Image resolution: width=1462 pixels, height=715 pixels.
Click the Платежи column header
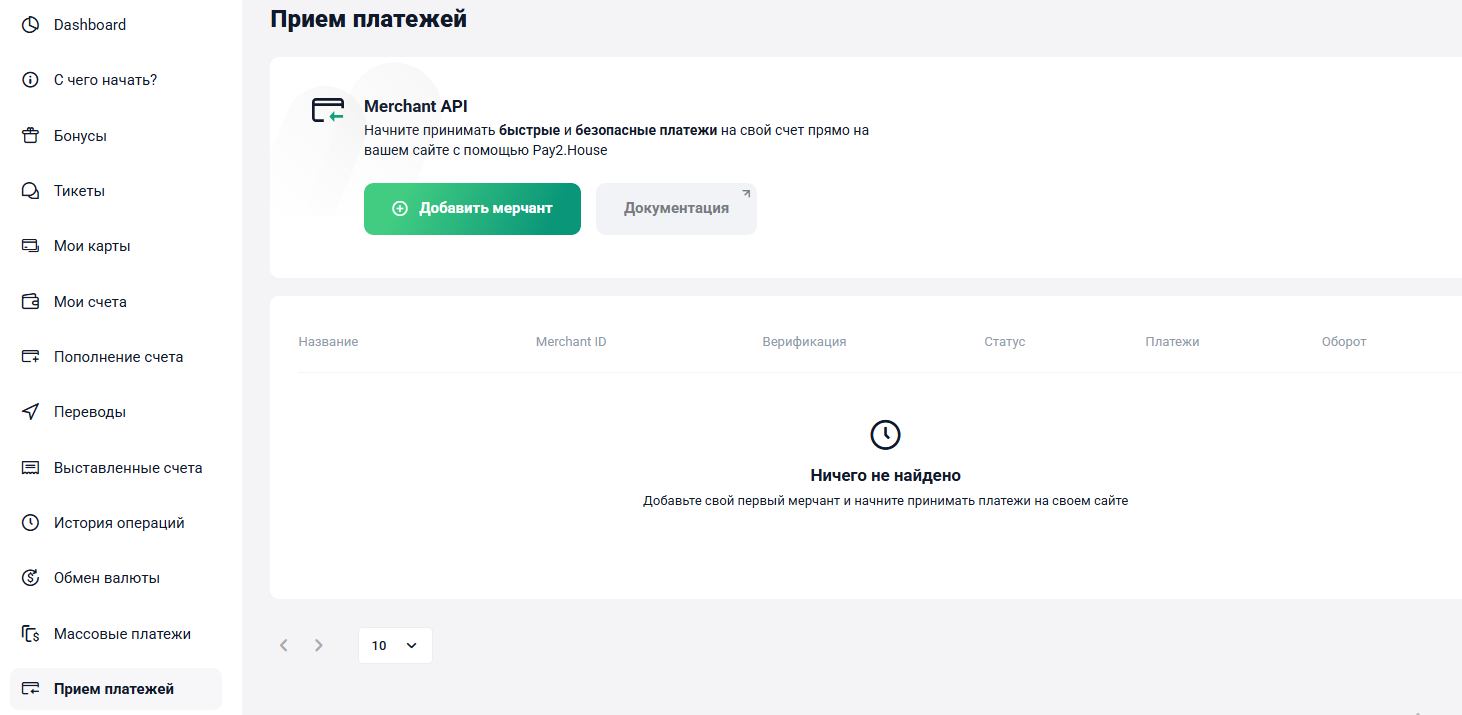[x=1172, y=342]
